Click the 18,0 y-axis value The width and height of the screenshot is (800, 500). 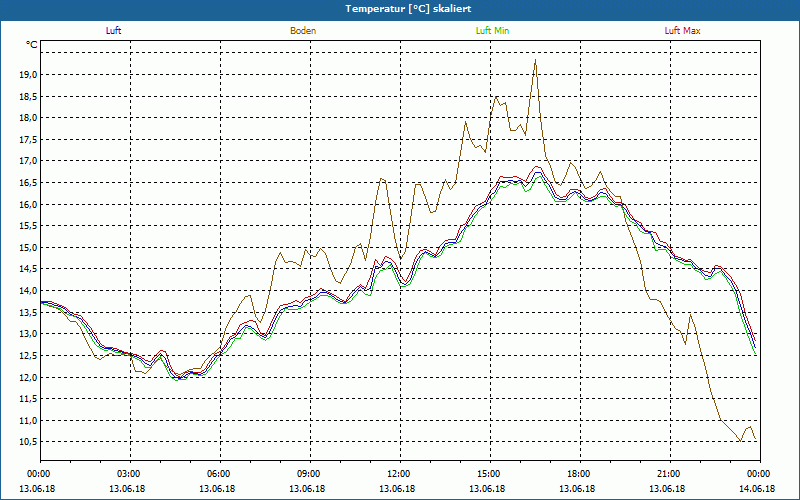29,118
